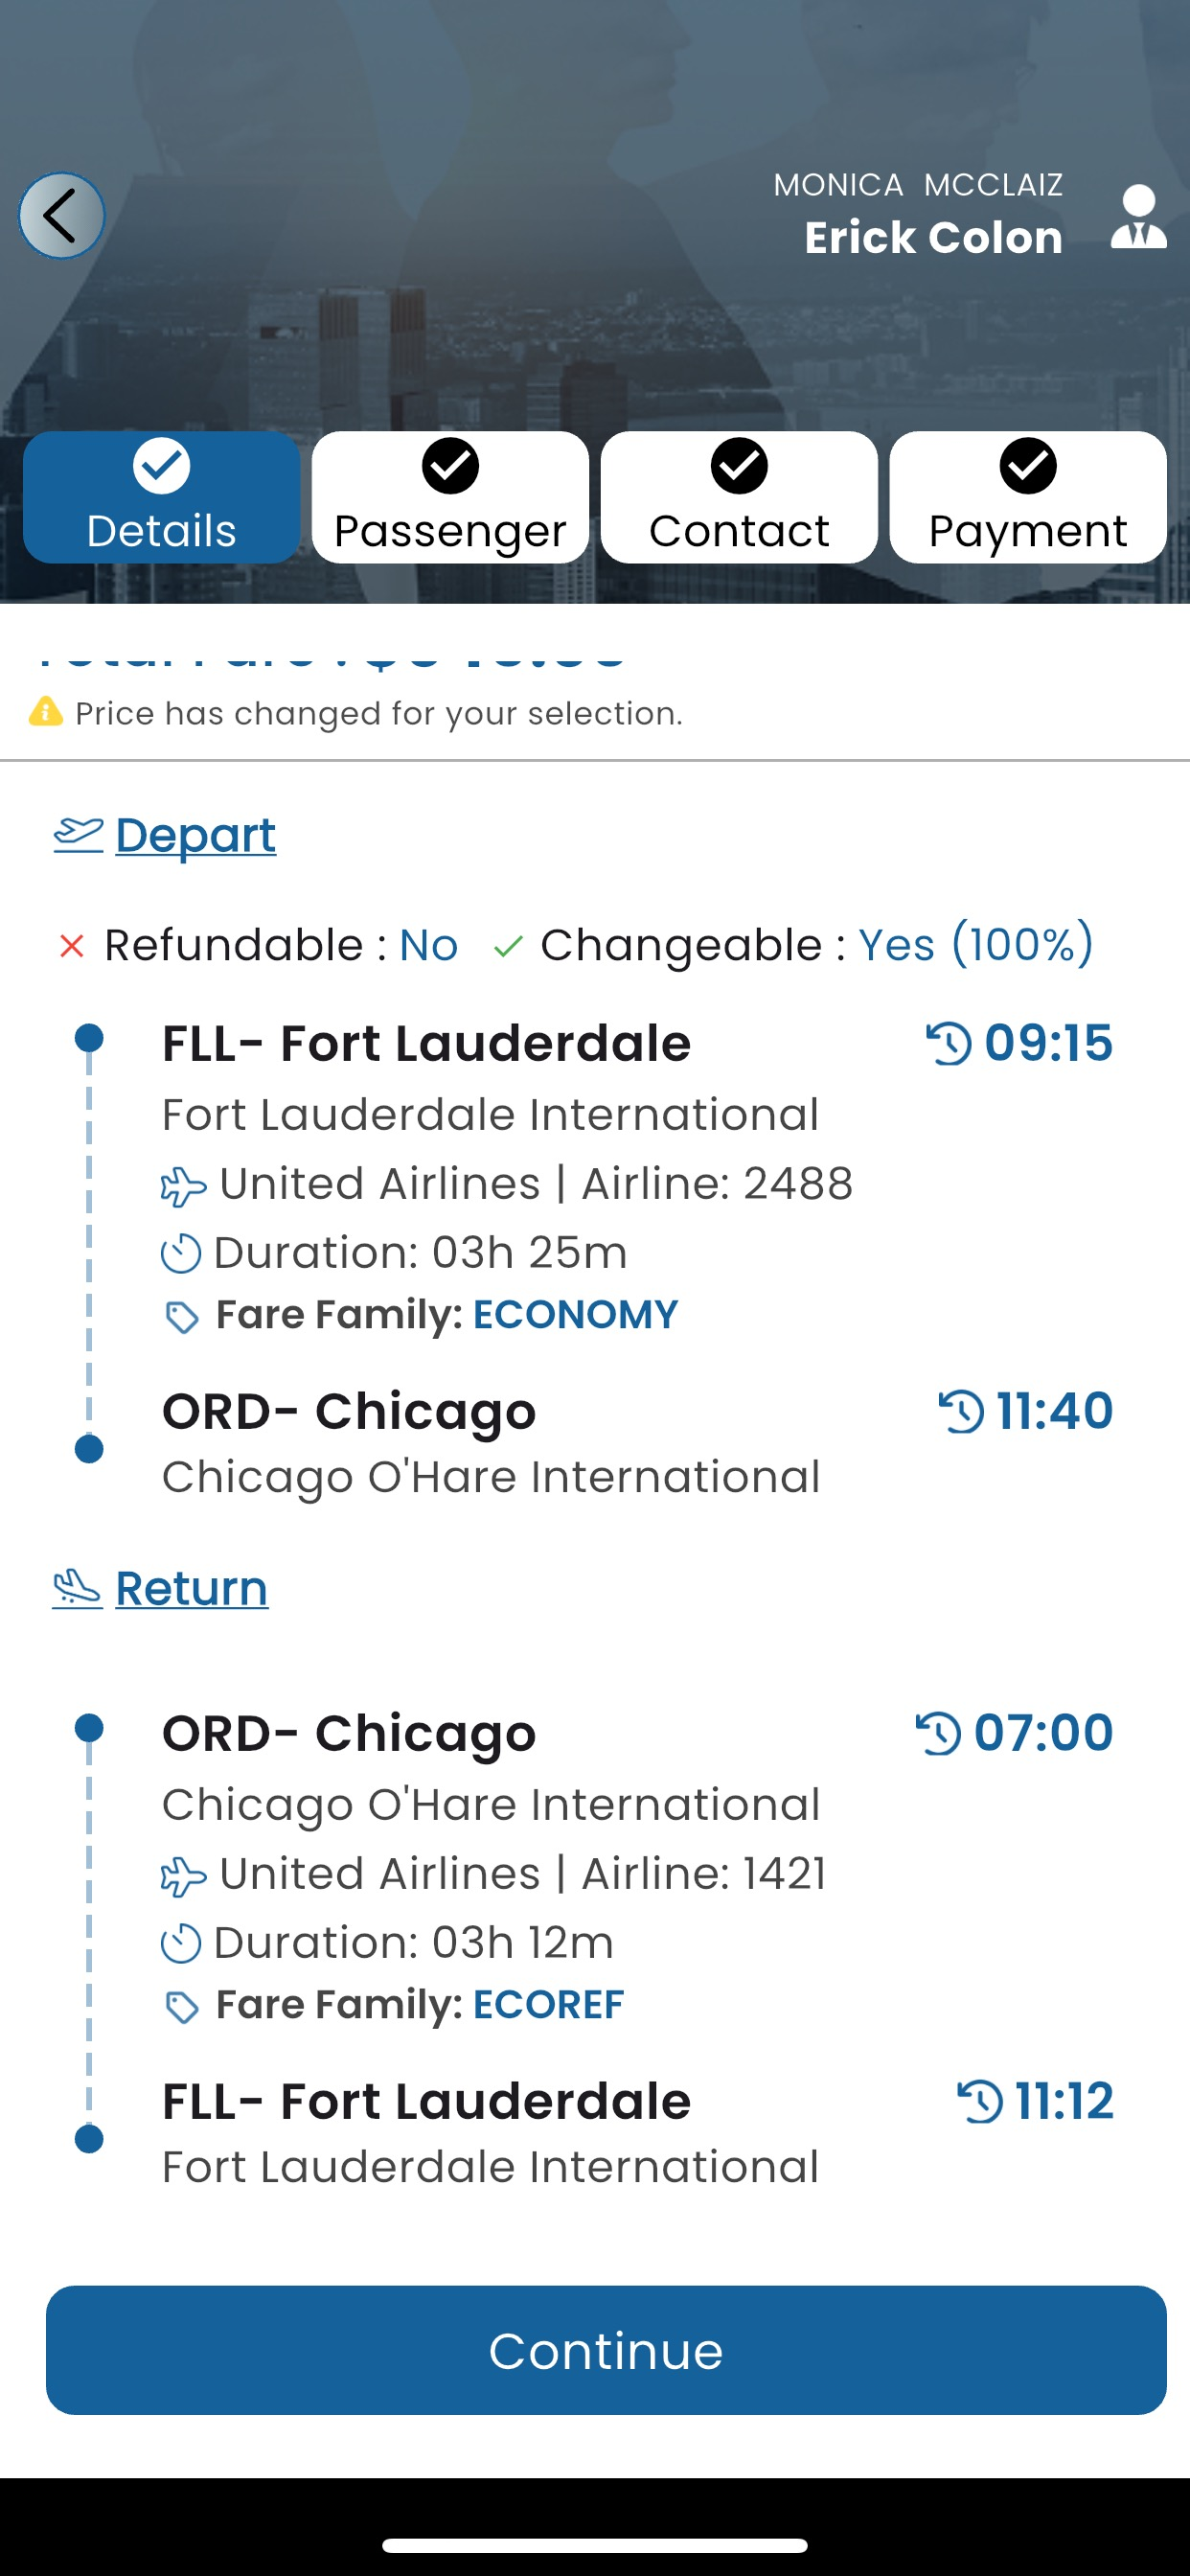Go to the Payment step tab

click(1028, 497)
